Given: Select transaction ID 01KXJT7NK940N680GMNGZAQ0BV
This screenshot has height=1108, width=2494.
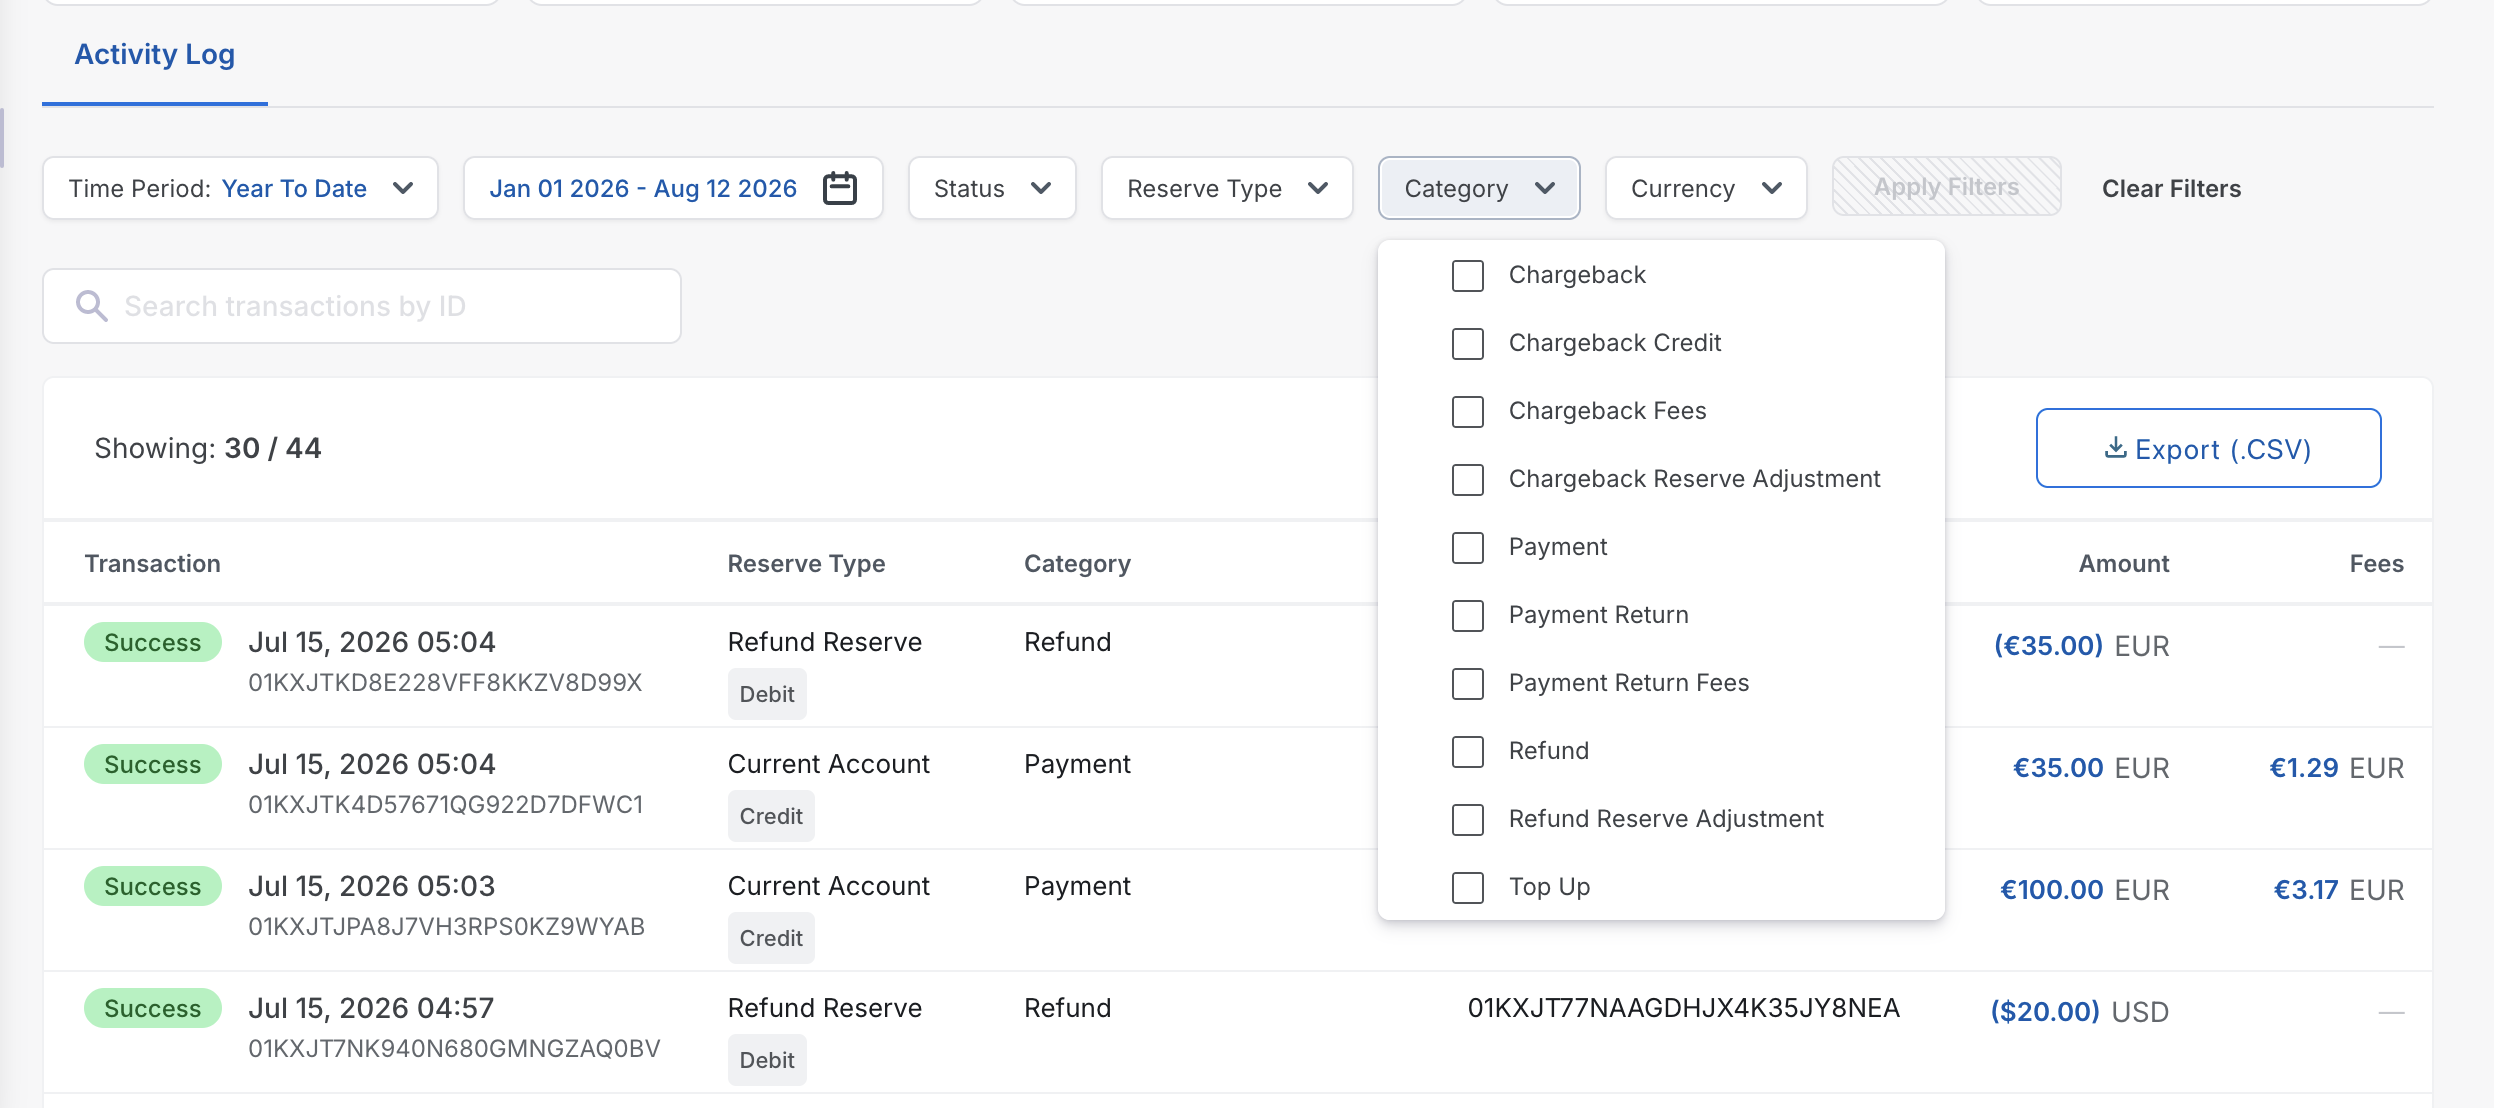Looking at the screenshot, I should coord(454,1048).
